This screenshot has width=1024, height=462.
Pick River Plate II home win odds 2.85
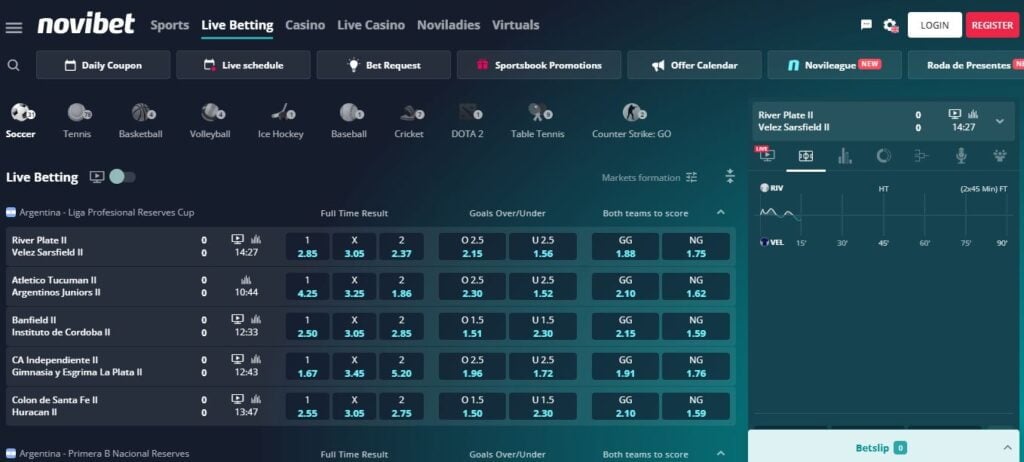tap(307, 246)
